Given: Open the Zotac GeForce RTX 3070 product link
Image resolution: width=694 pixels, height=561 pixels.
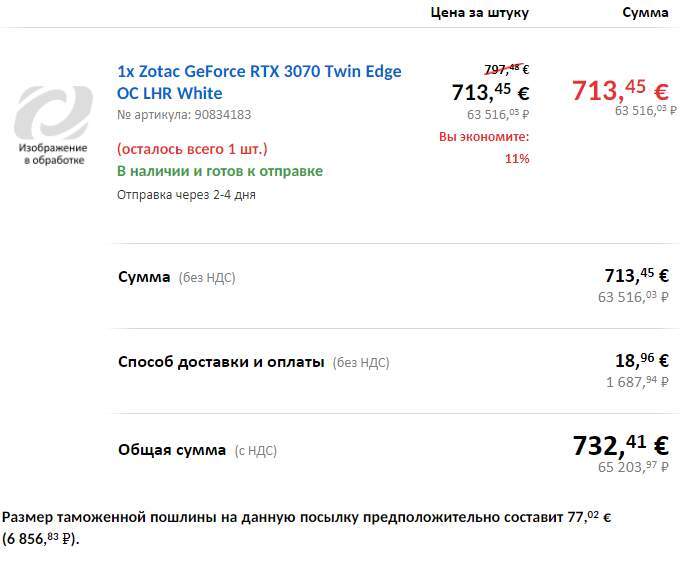Looking at the screenshot, I should pyautogui.click(x=259, y=81).
